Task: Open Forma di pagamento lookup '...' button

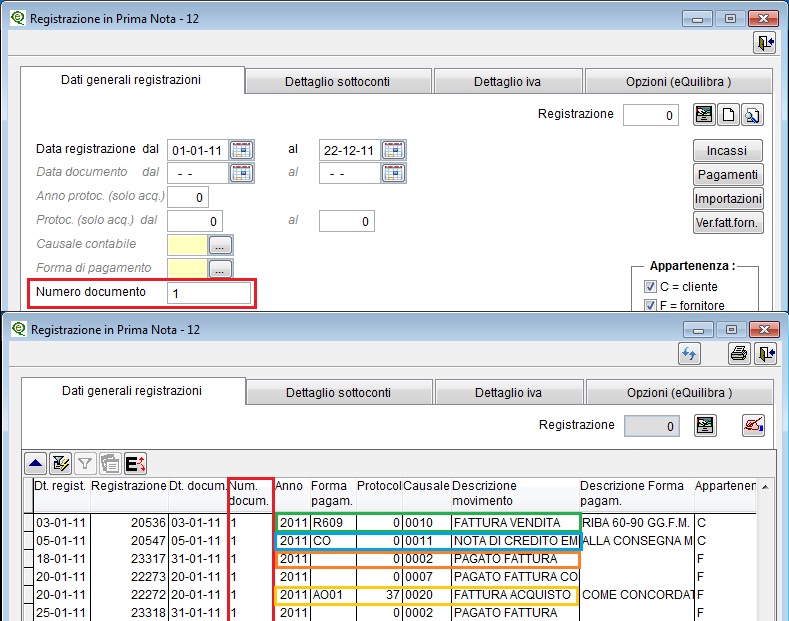Action: point(220,269)
